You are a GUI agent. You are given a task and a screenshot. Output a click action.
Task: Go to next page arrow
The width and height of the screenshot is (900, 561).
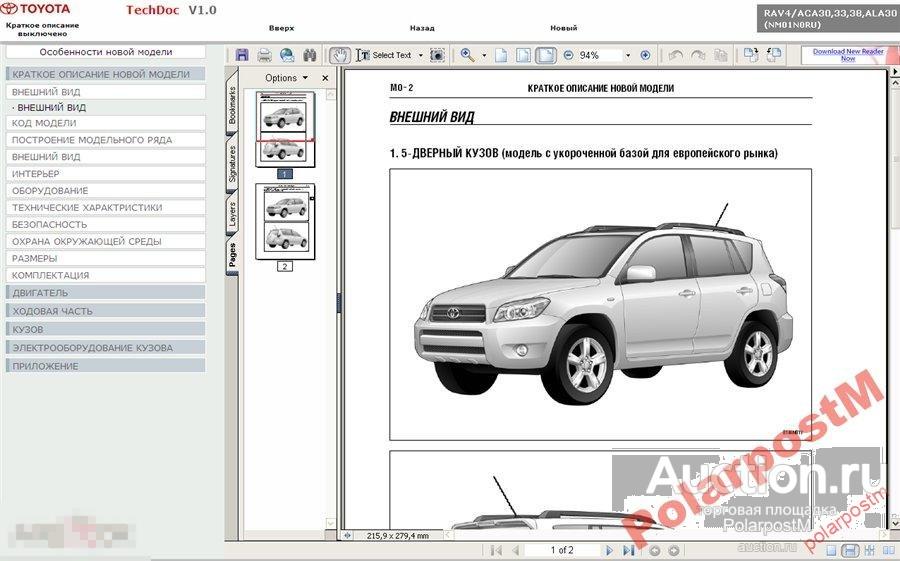coord(609,550)
